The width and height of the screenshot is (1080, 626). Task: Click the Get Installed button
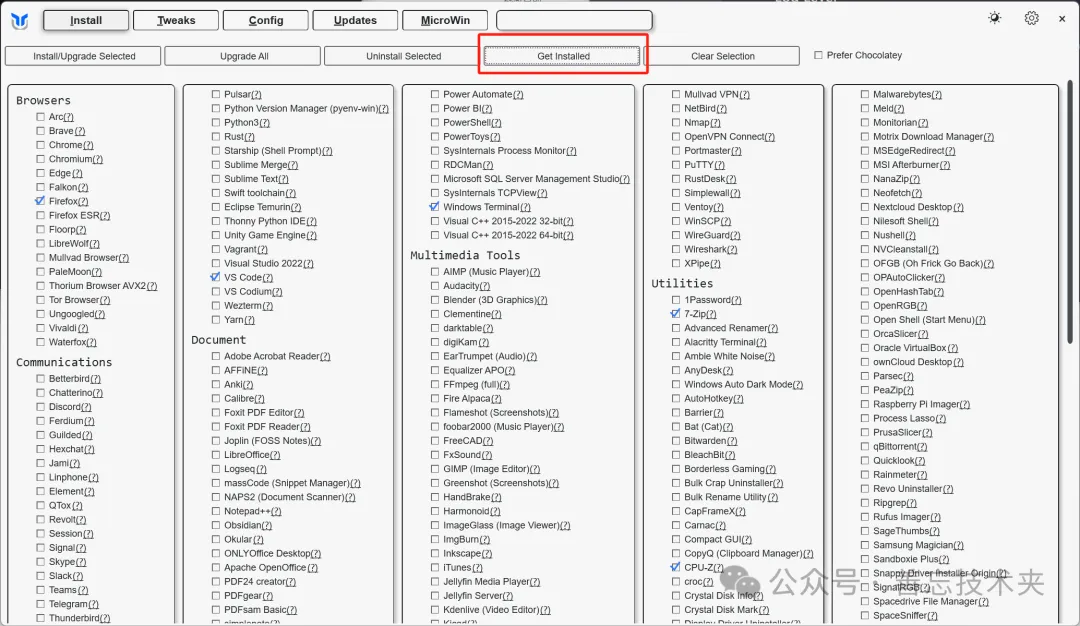point(563,56)
